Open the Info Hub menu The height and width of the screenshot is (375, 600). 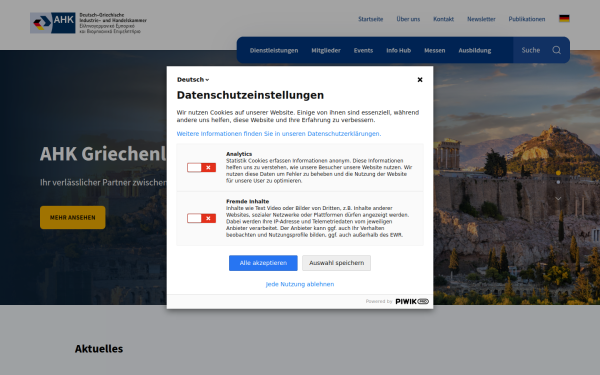pos(398,51)
